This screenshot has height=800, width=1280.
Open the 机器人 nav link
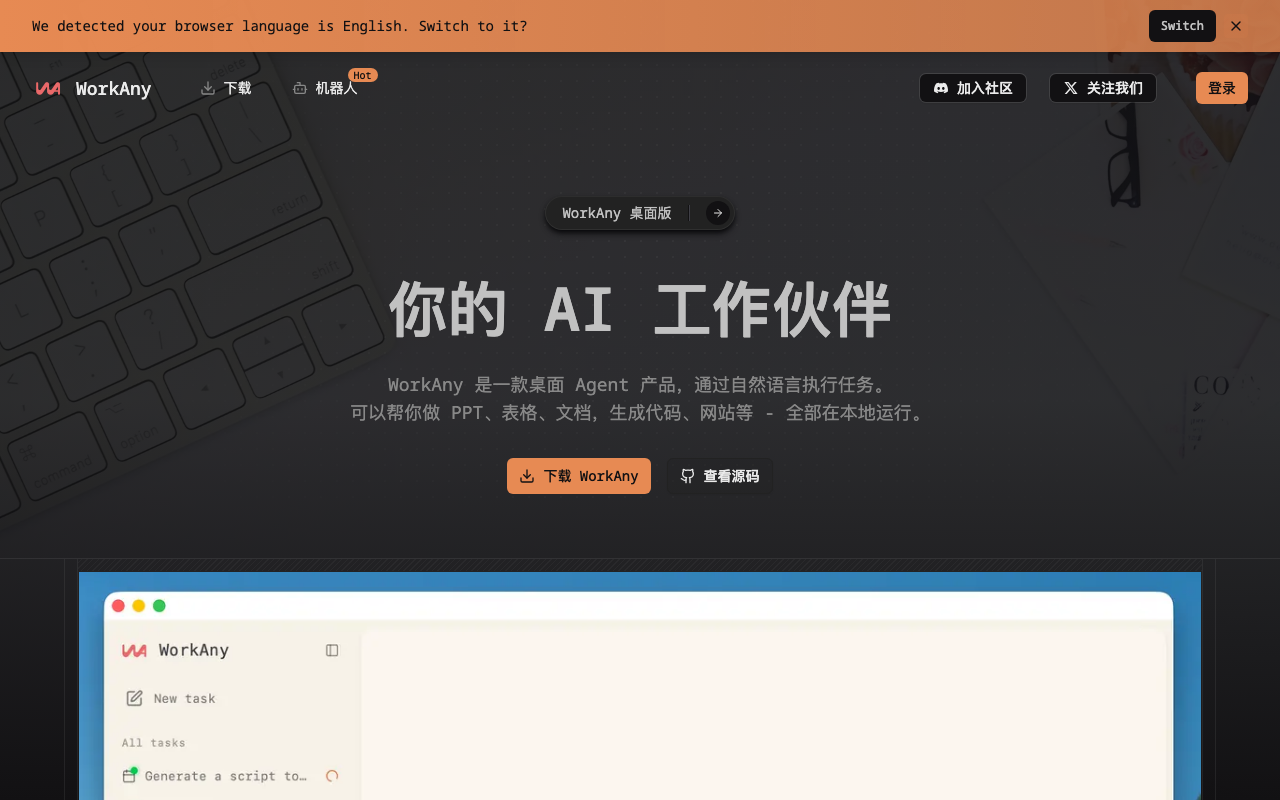(325, 88)
